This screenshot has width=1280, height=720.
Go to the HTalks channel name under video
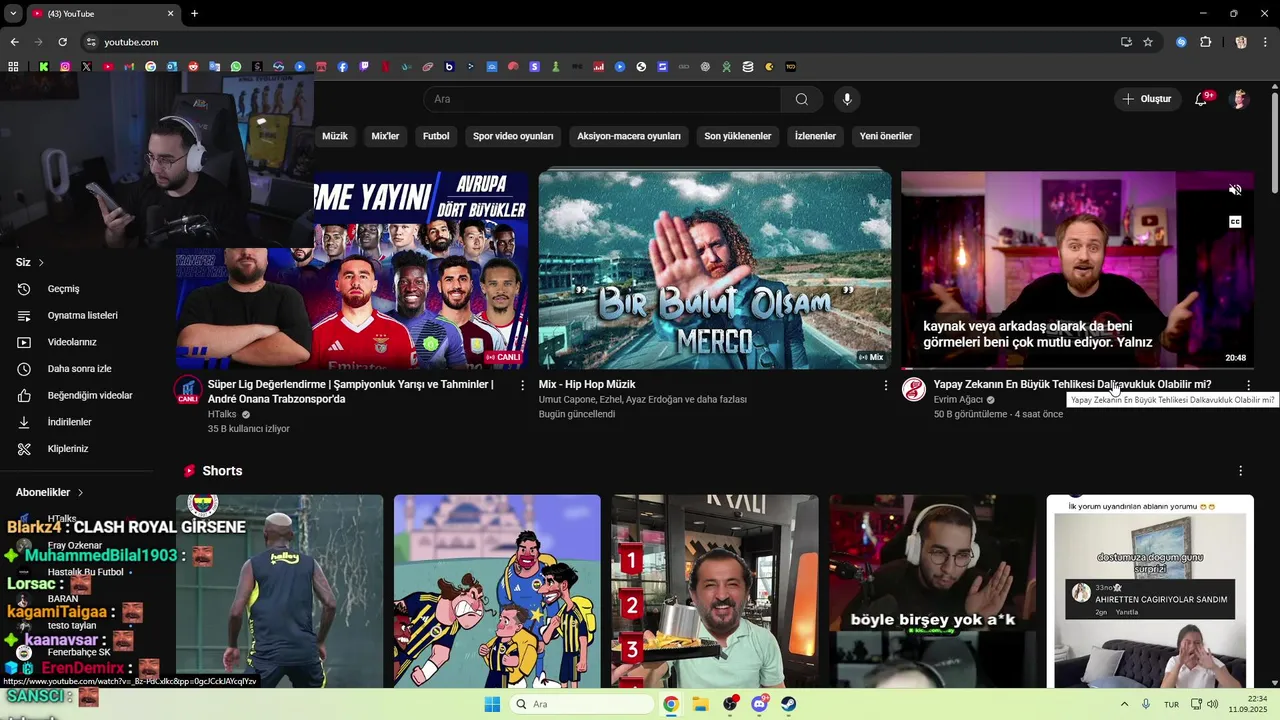point(222,414)
